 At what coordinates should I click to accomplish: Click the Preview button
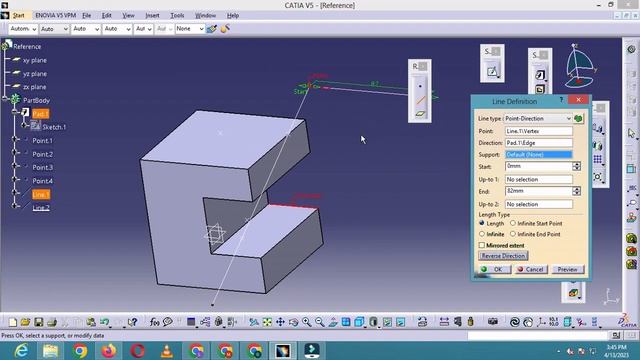click(568, 269)
